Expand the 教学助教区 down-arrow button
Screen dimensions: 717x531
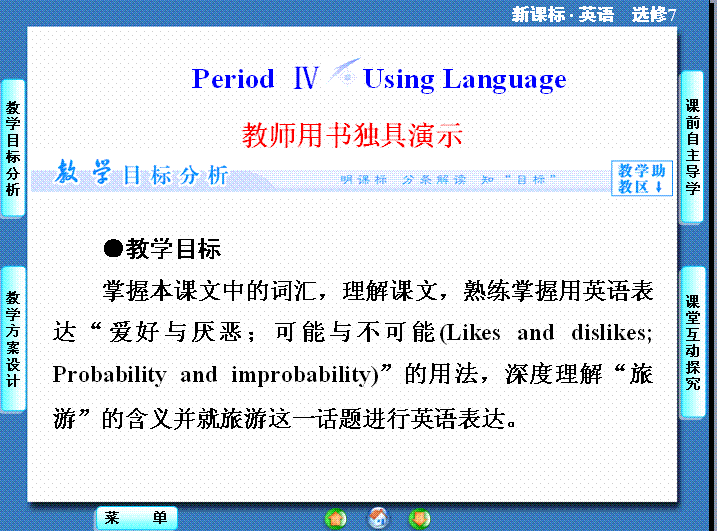click(640, 179)
